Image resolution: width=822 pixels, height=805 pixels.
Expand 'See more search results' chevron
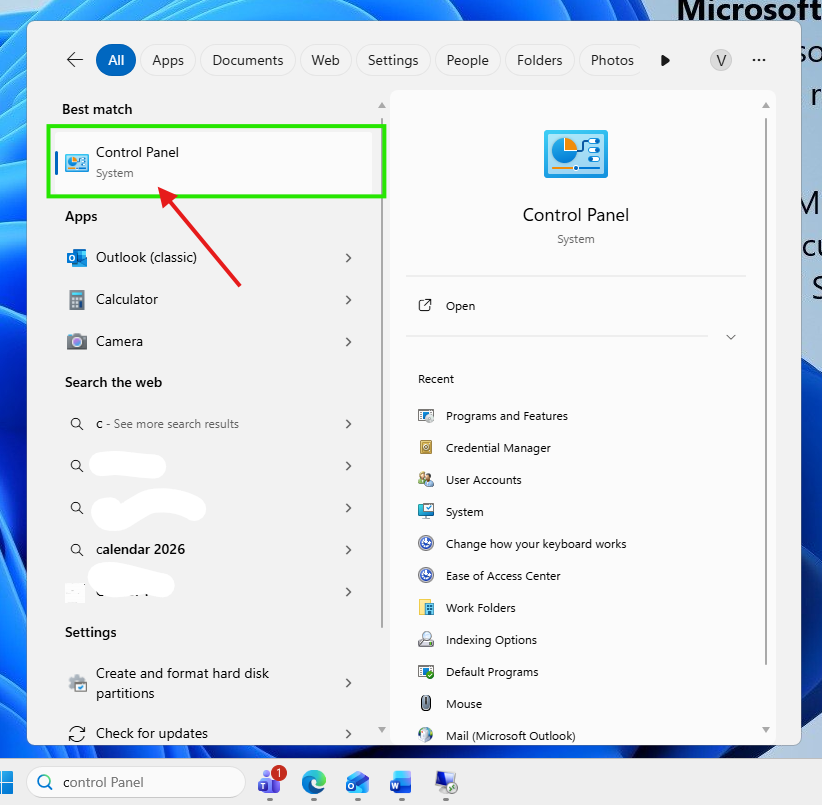[349, 424]
